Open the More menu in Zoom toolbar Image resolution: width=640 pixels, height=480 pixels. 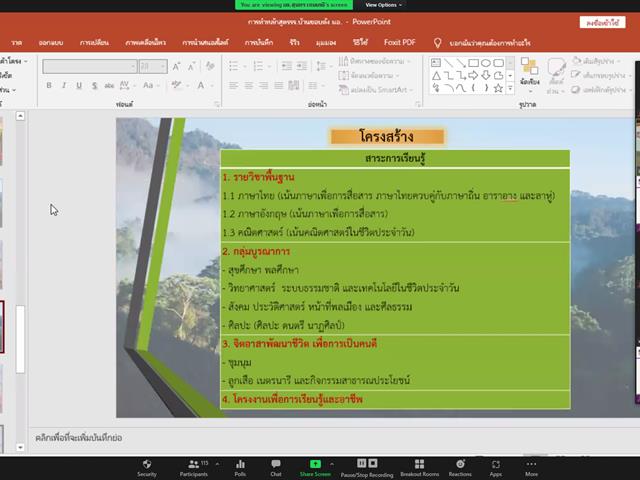pos(531,468)
